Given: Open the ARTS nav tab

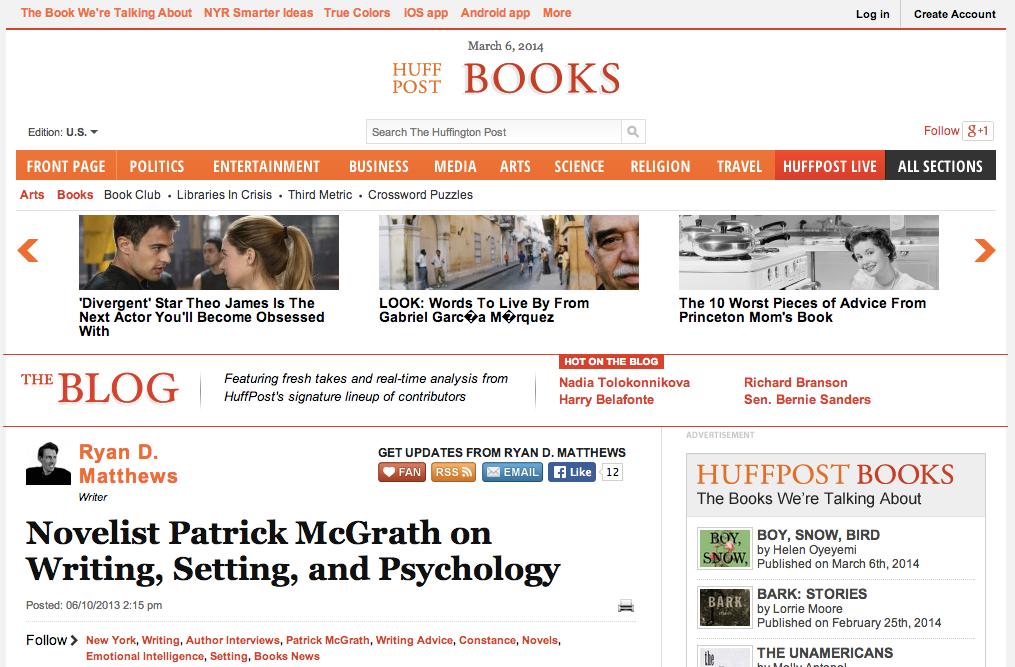Looking at the screenshot, I should click(x=515, y=166).
